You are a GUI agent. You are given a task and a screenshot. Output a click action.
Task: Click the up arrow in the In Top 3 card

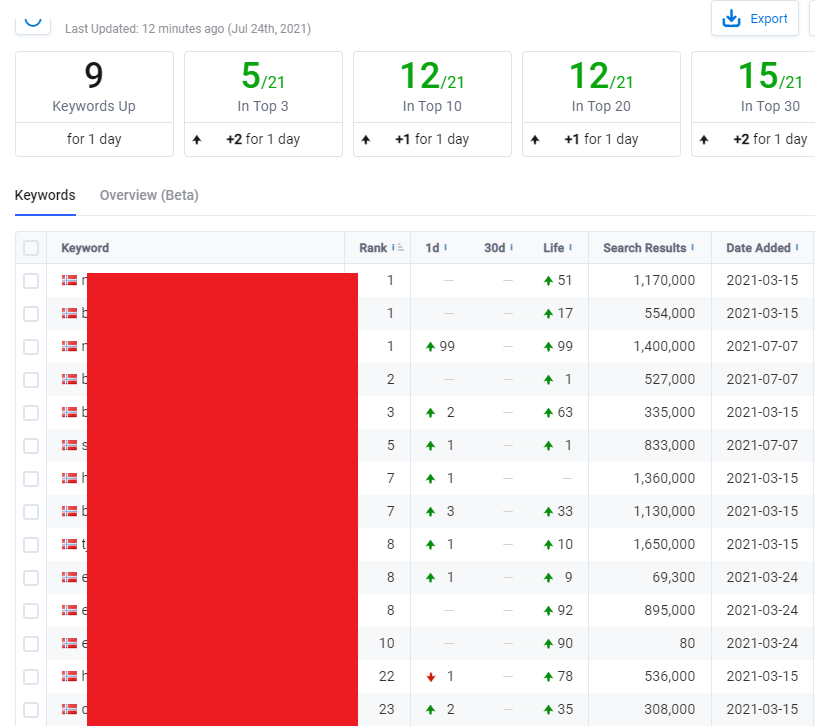tap(196, 139)
